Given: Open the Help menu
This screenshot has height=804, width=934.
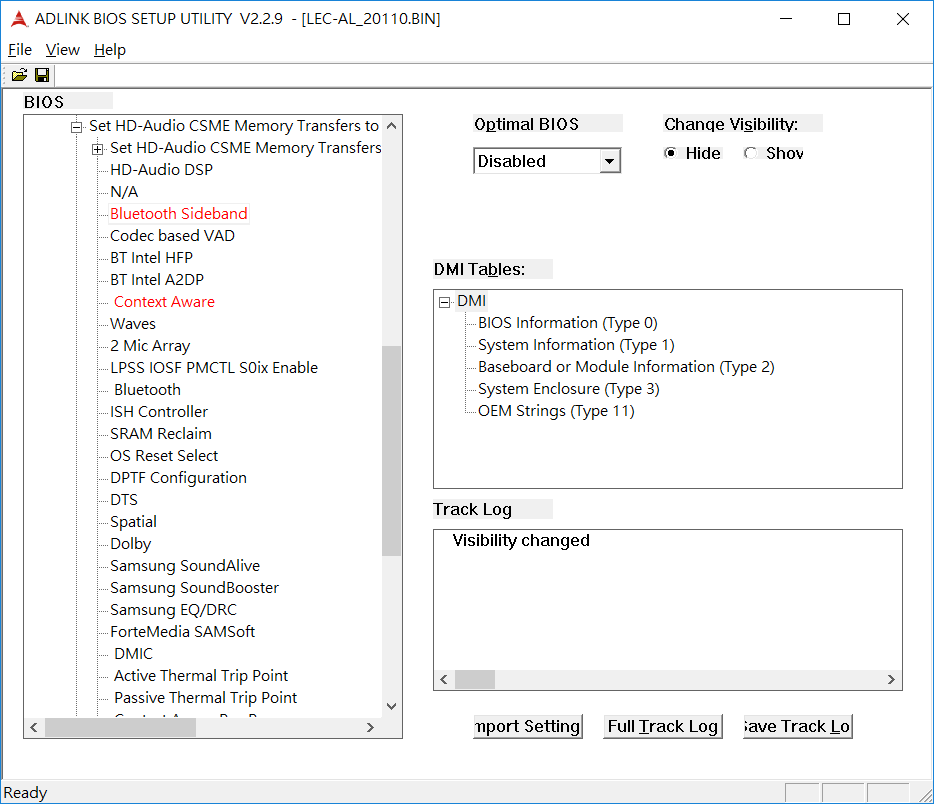Looking at the screenshot, I should click(110, 50).
